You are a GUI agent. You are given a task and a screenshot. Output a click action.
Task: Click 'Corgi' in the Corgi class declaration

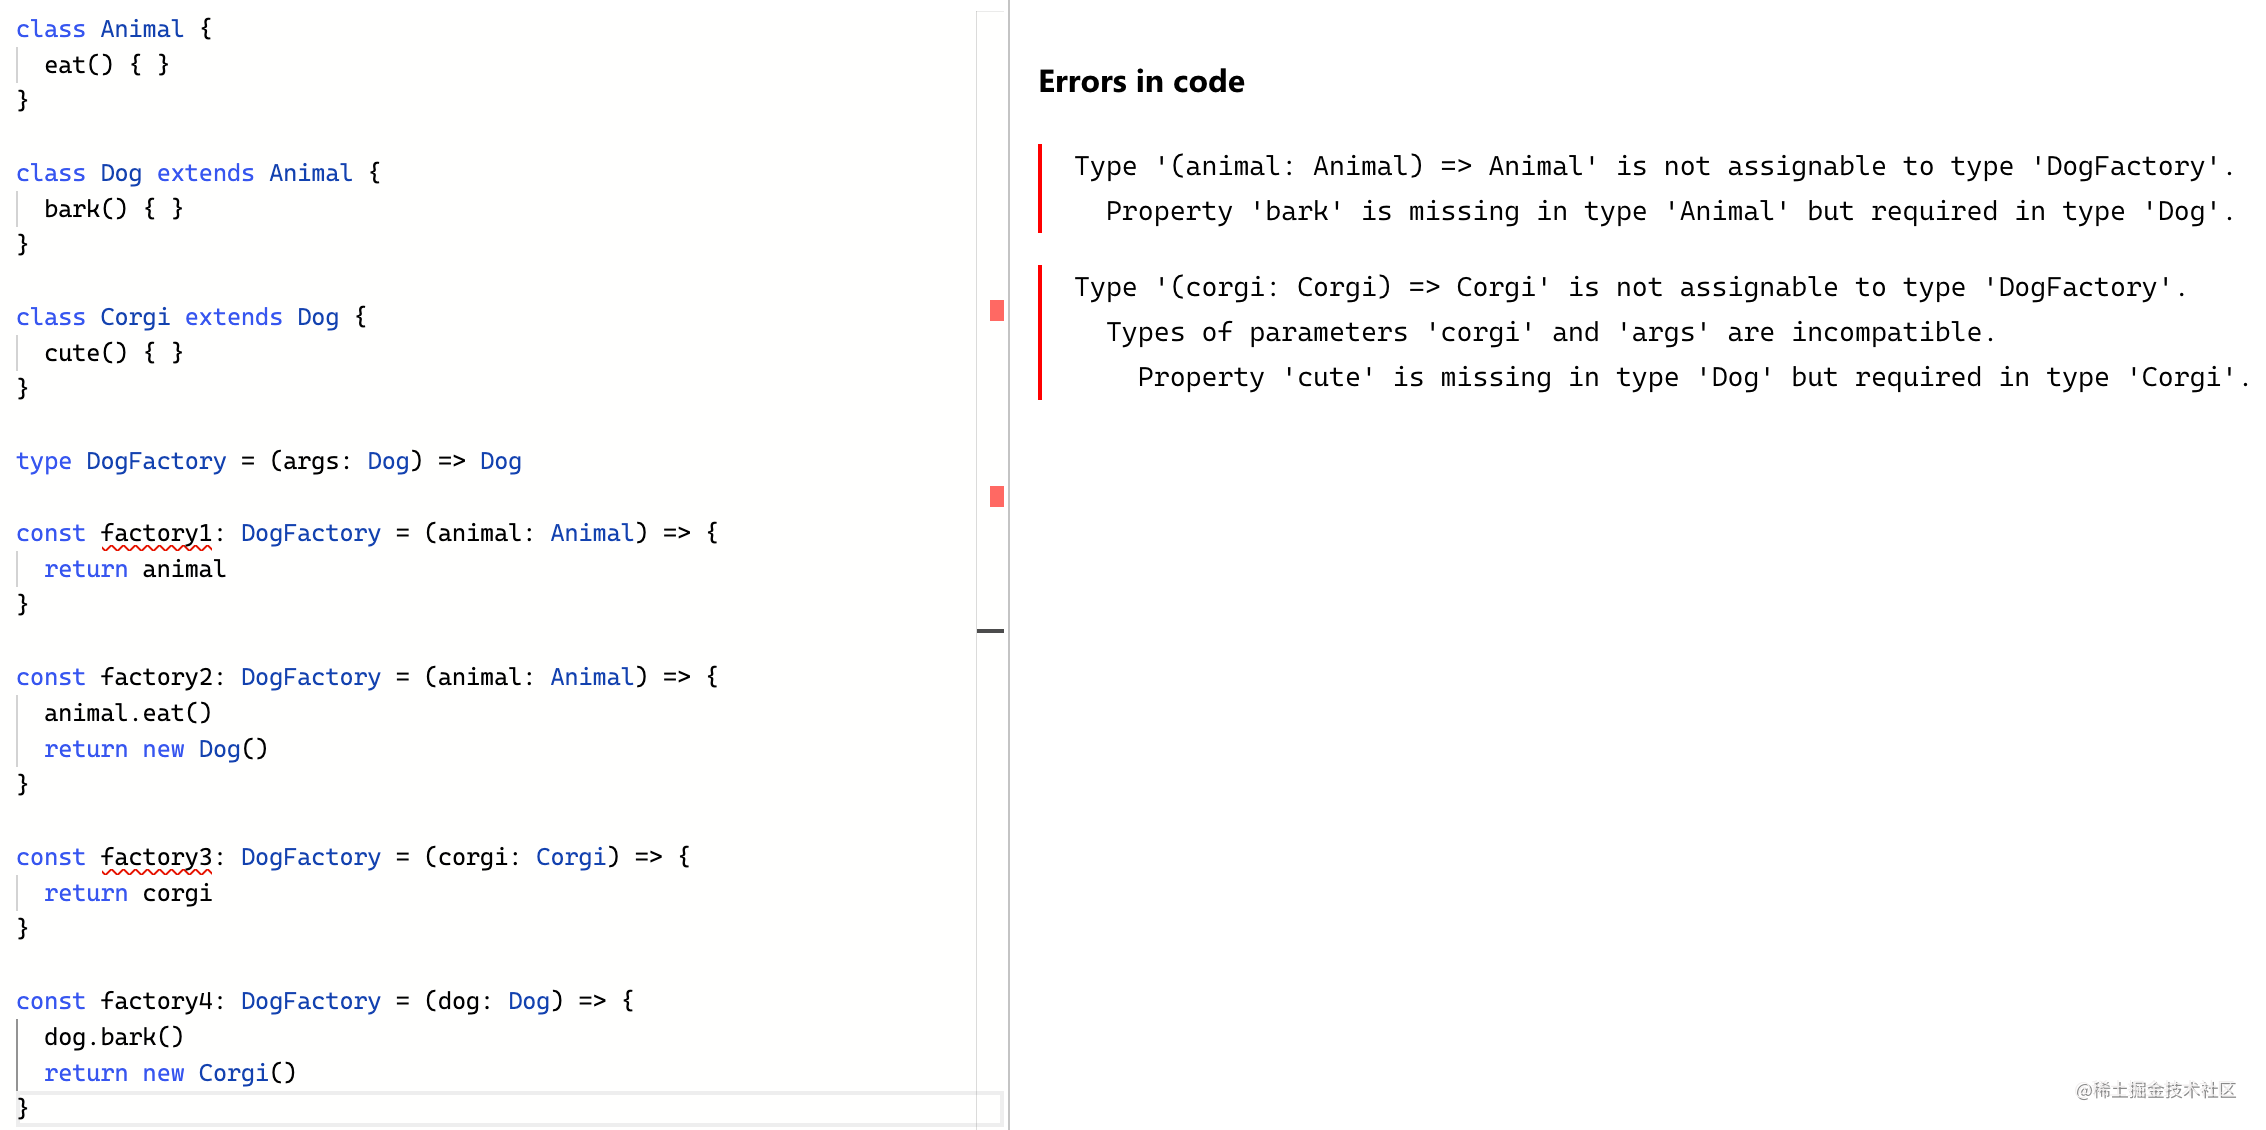pyautogui.click(x=135, y=318)
